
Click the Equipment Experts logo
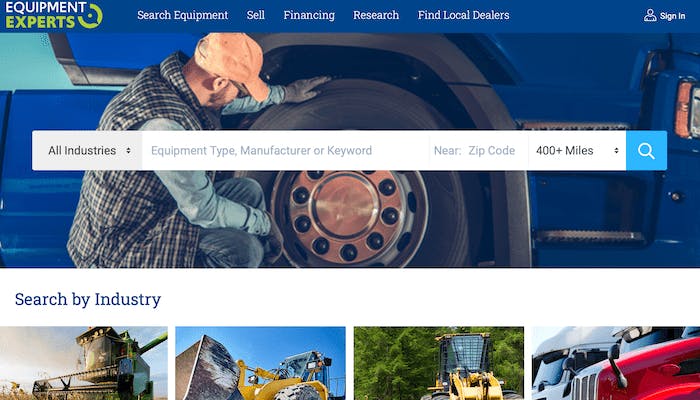[x=54, y=15]
